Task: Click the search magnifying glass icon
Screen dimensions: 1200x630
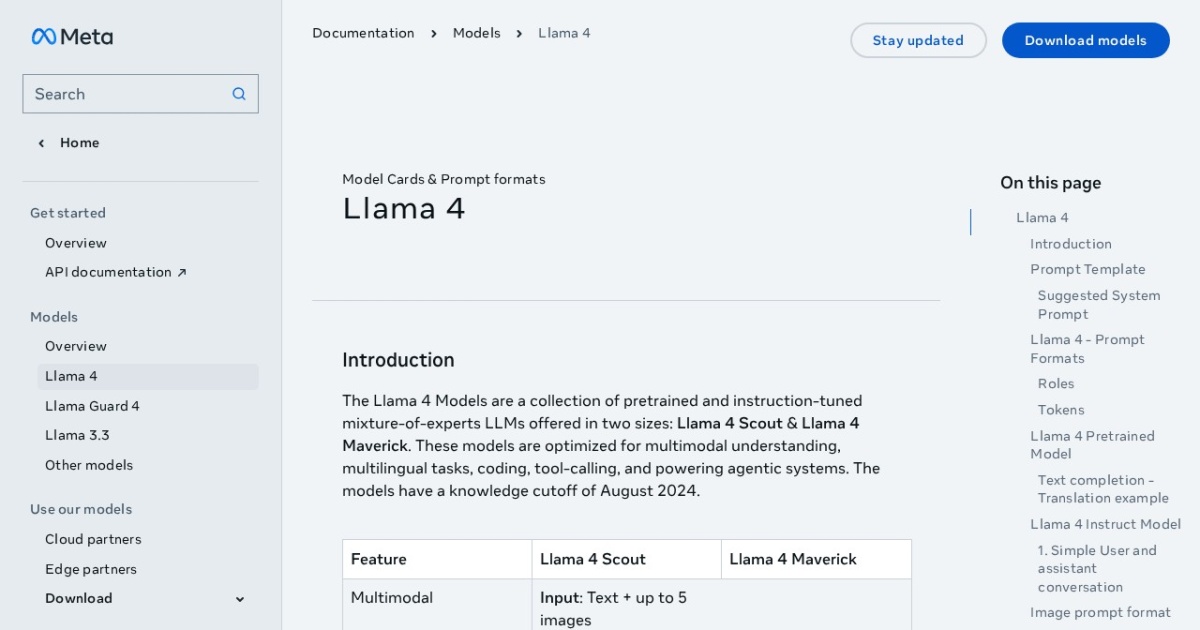Action: [238, 93]
